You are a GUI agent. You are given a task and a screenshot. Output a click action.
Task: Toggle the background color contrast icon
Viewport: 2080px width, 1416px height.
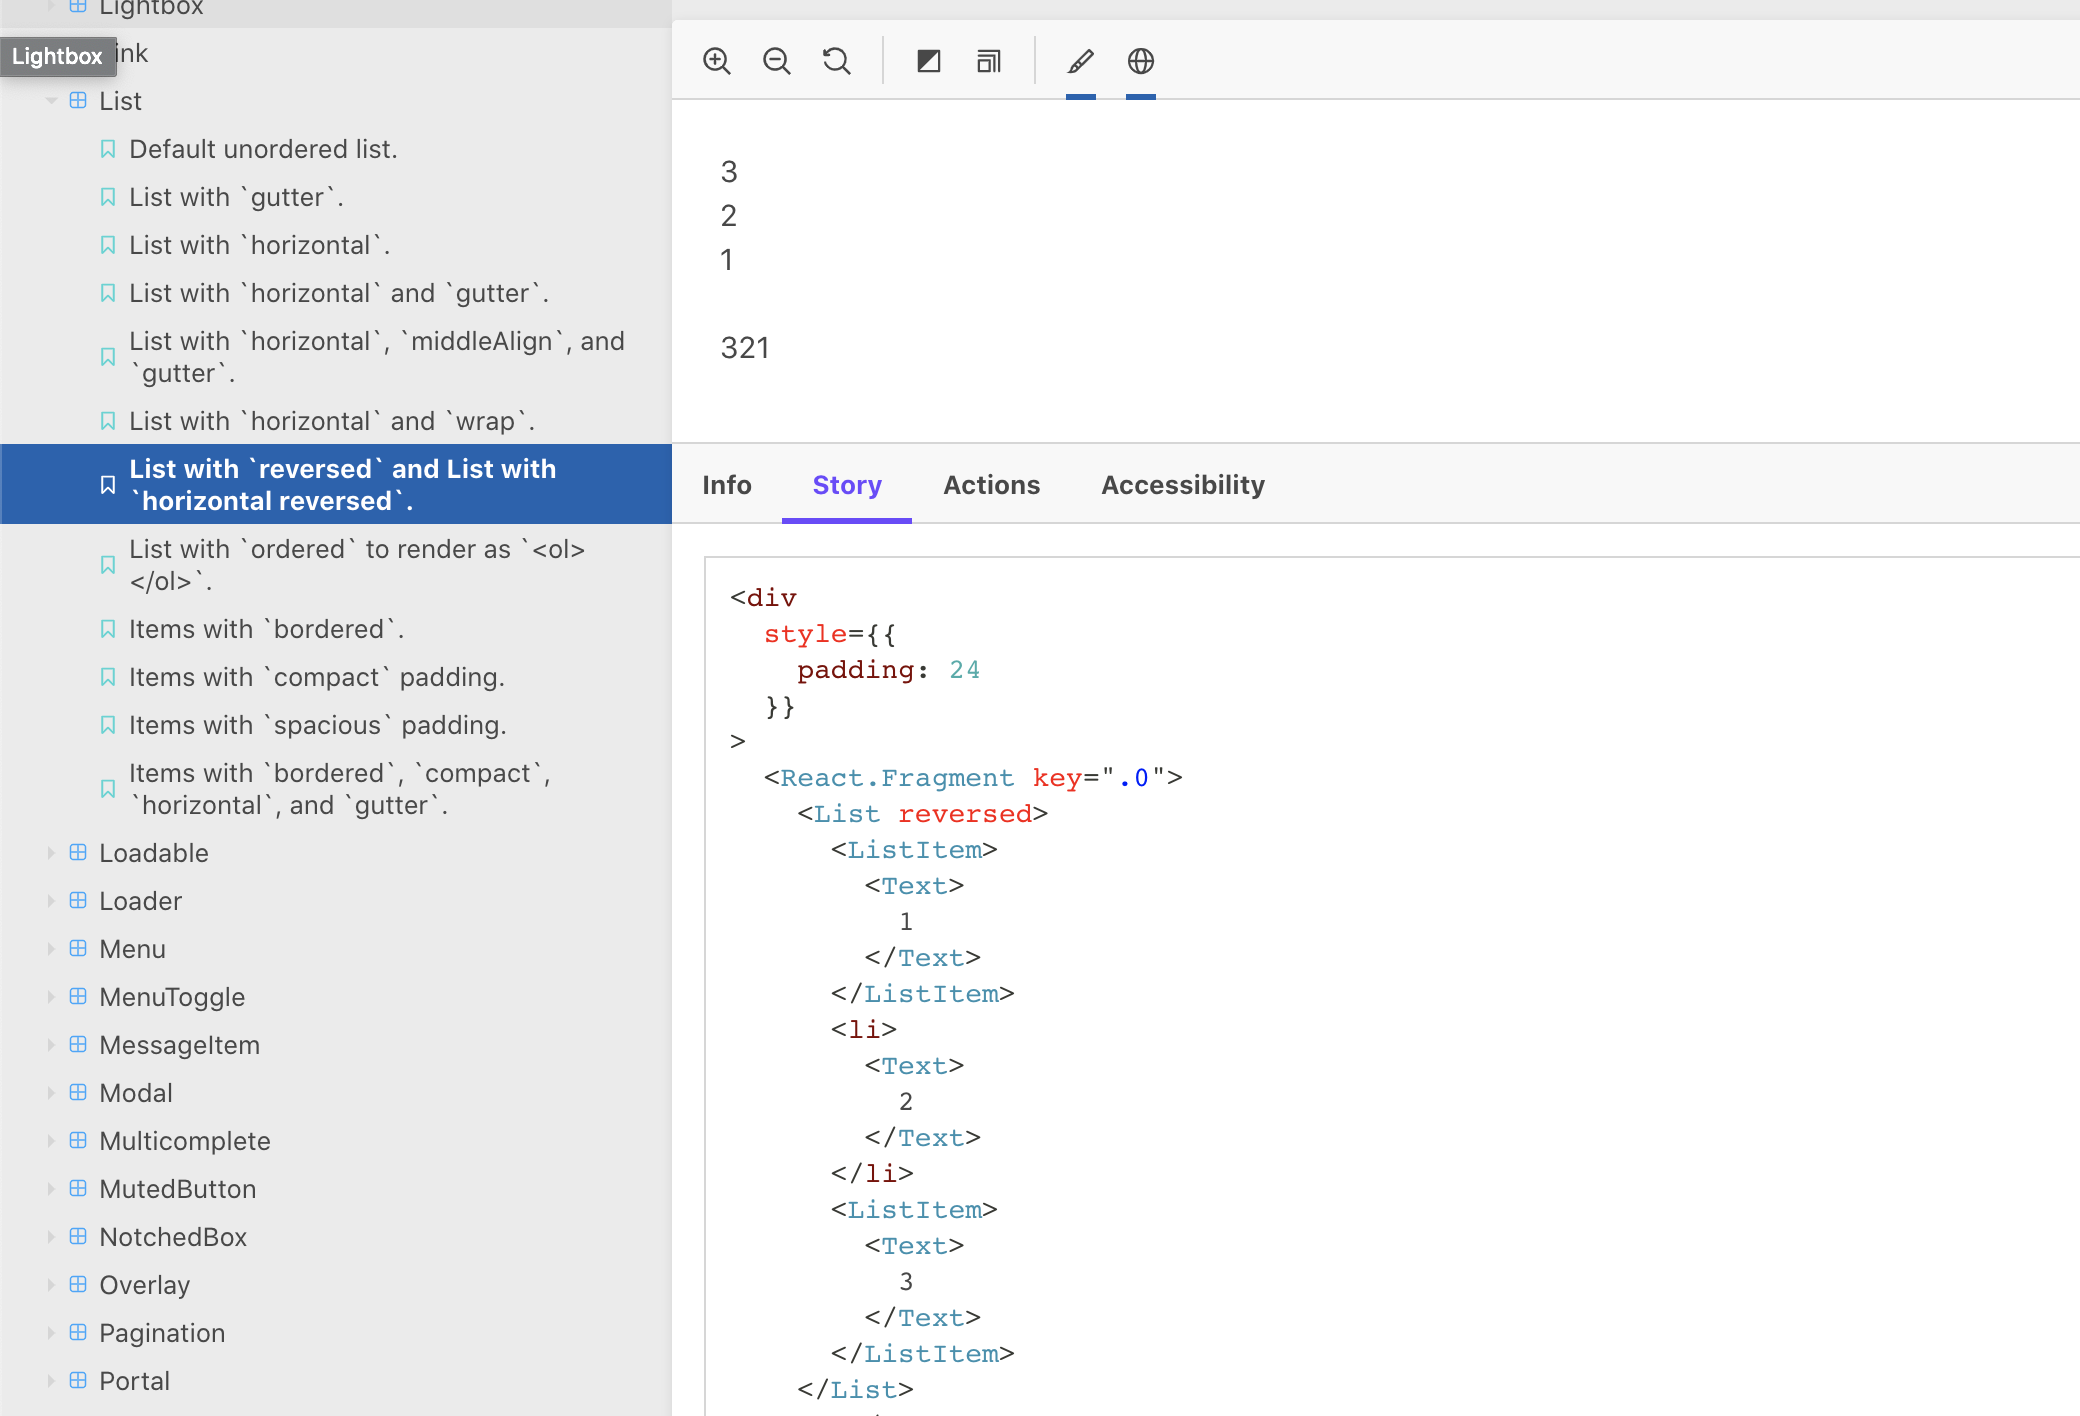click(x=928, y=61)
